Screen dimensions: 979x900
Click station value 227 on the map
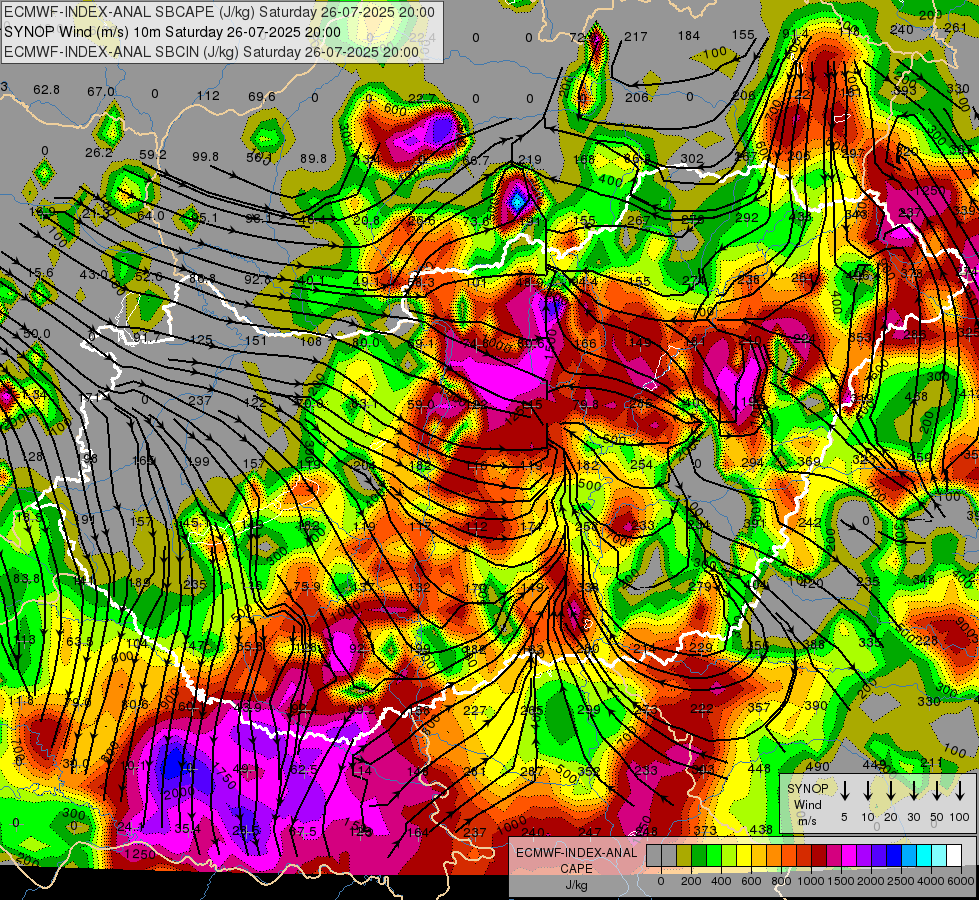pyautogui.click(x=475, y=710)
